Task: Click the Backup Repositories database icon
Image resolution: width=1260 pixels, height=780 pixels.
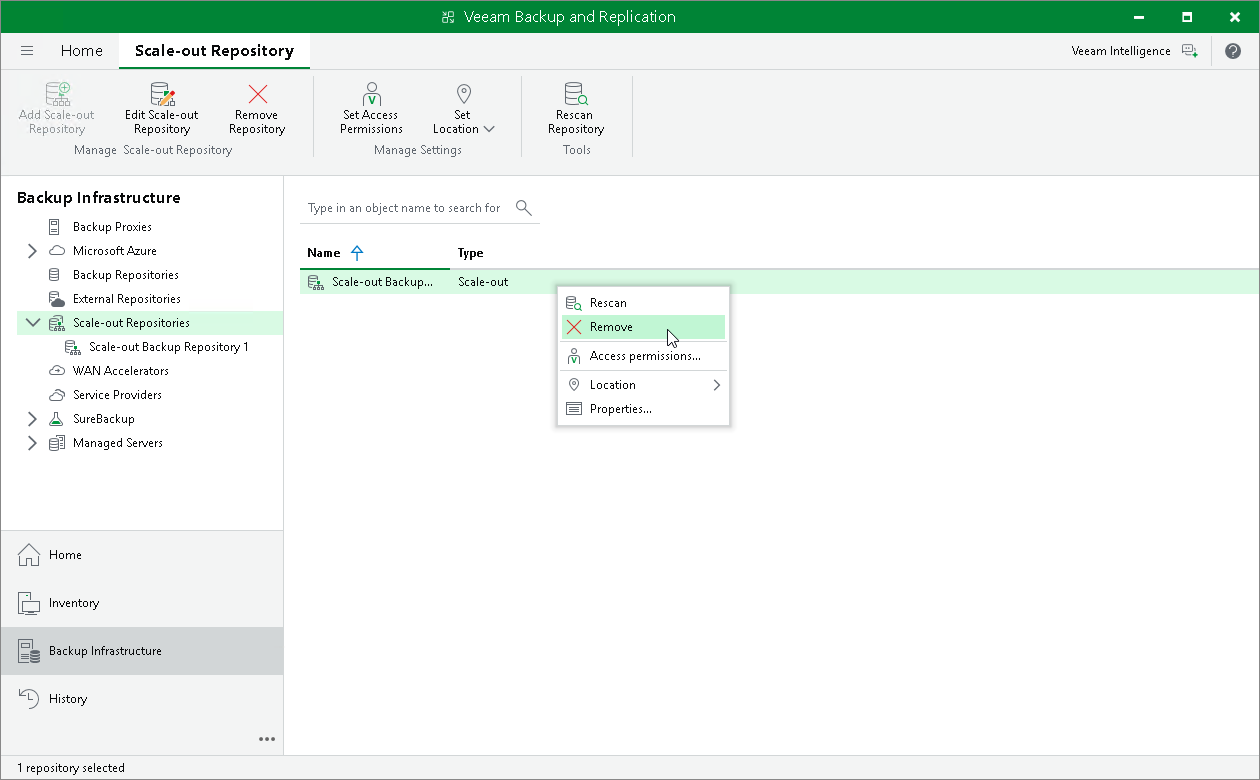Action: (55, 275)
